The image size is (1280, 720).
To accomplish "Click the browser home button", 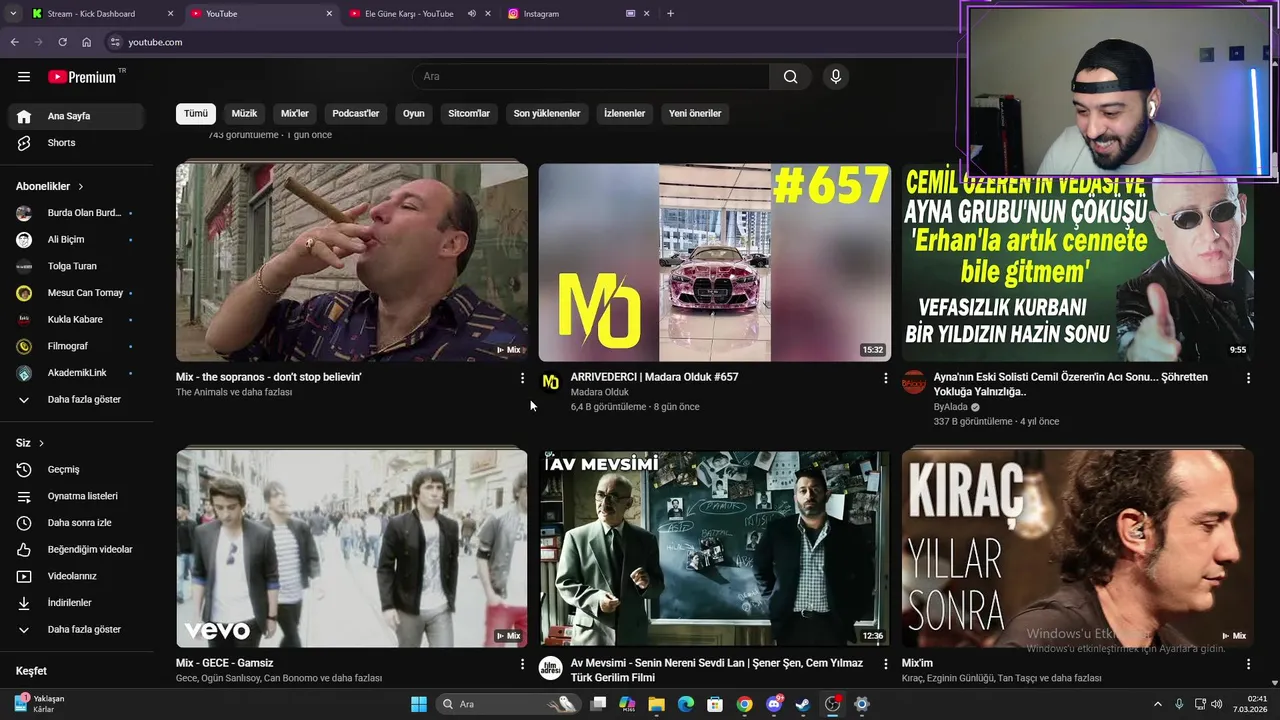I will coord(86,42).
